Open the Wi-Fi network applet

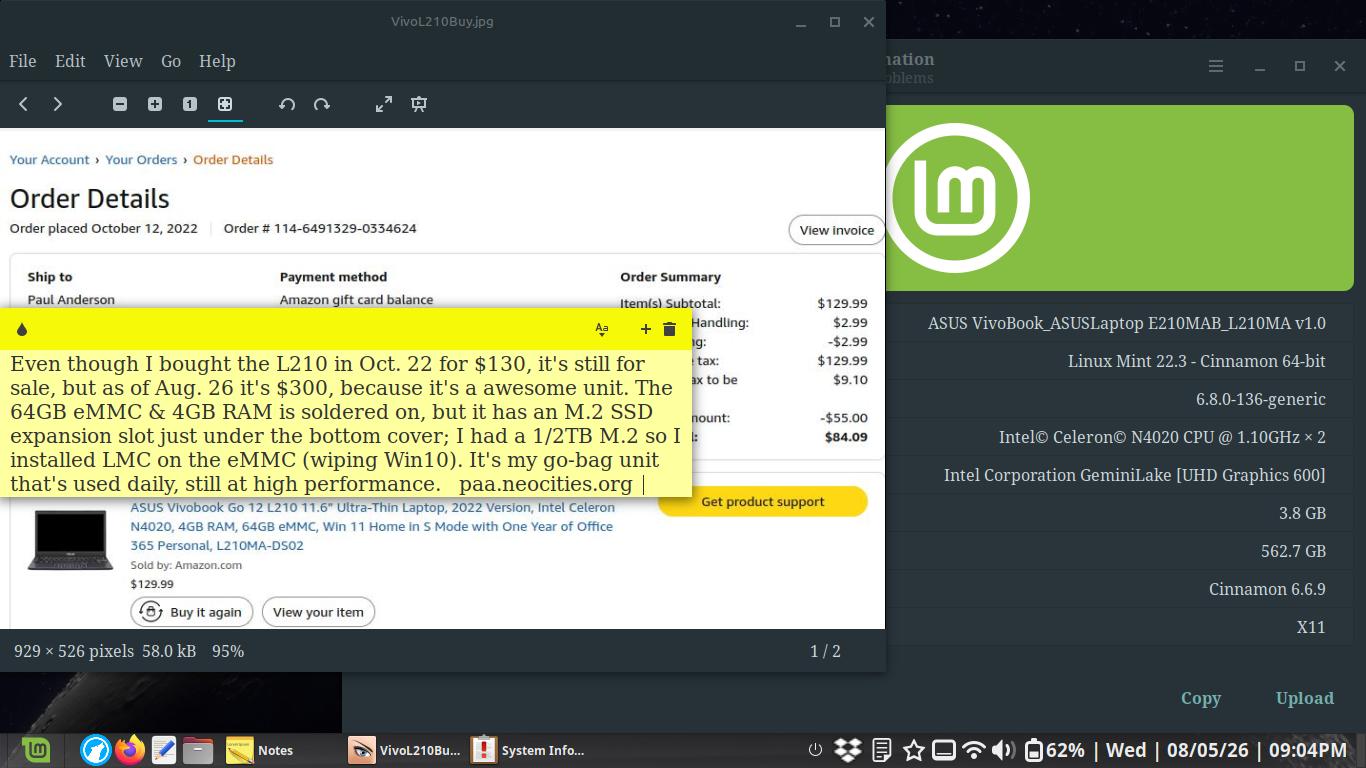pyautogui.click(x=973, y=750)
